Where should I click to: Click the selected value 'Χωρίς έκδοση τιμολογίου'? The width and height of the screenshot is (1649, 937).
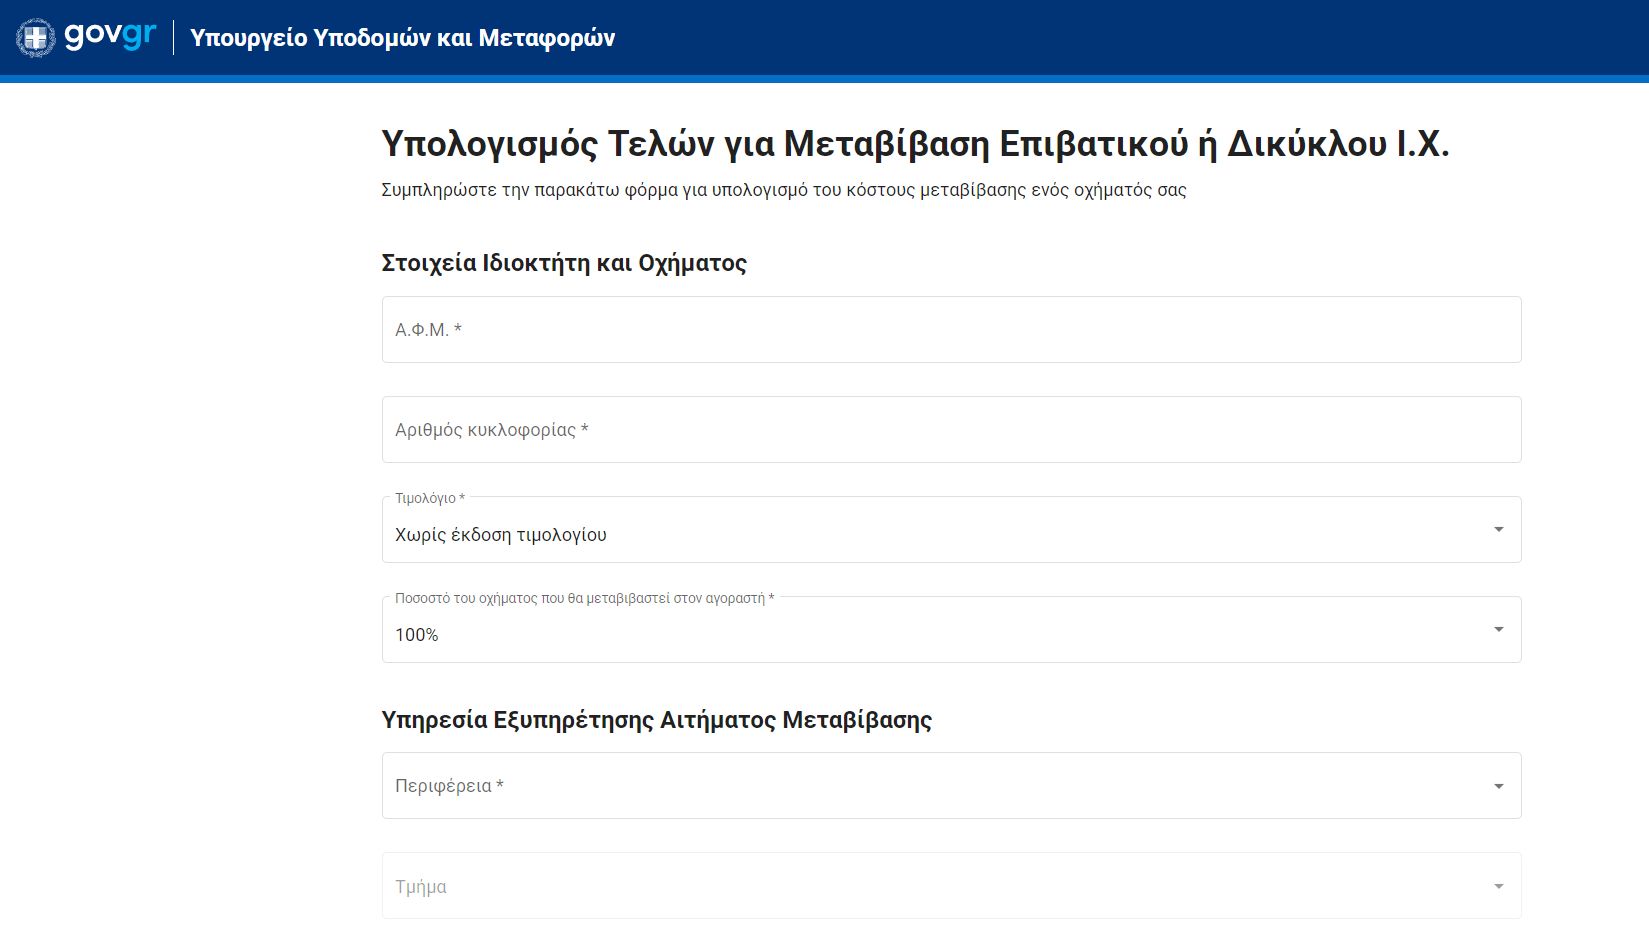[x=500, y=535]
